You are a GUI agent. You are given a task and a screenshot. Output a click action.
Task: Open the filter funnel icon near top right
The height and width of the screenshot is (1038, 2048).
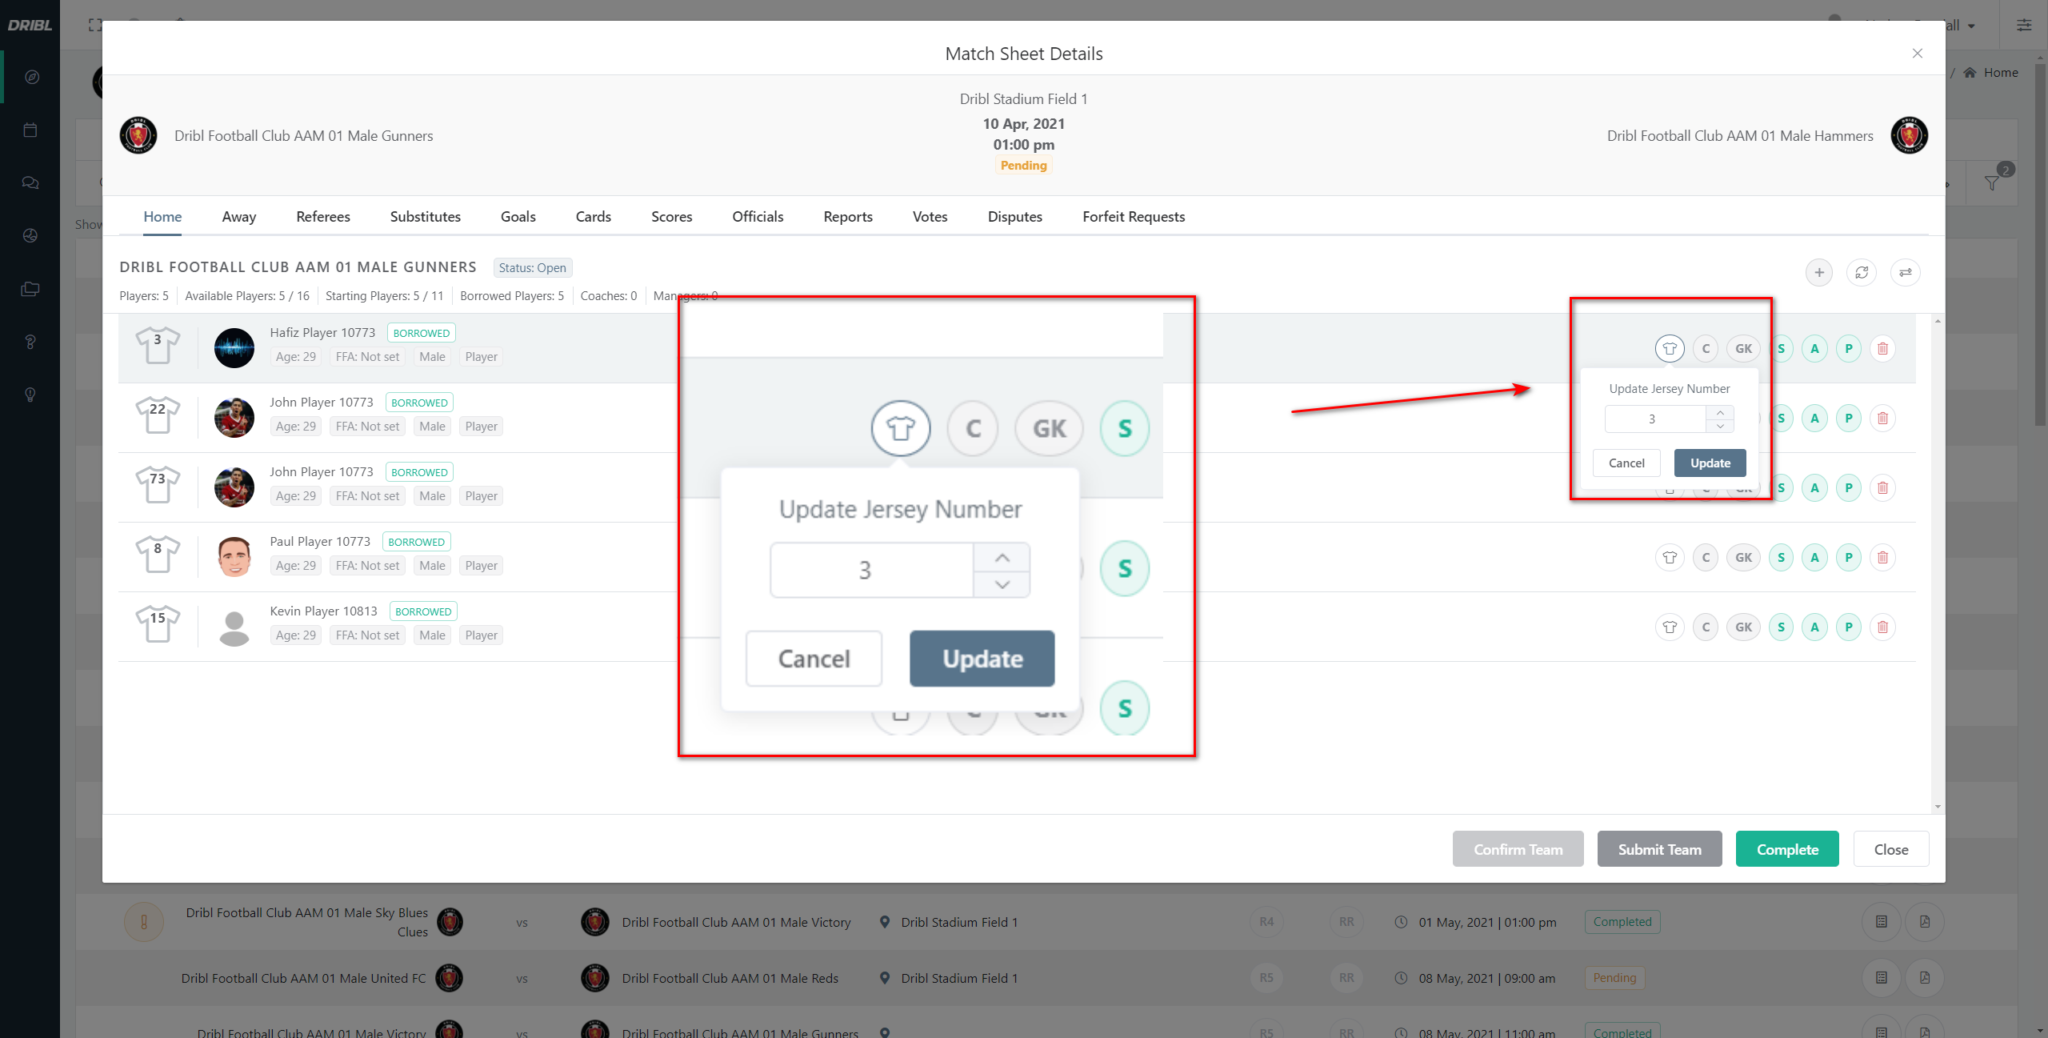coord(1992,182)
